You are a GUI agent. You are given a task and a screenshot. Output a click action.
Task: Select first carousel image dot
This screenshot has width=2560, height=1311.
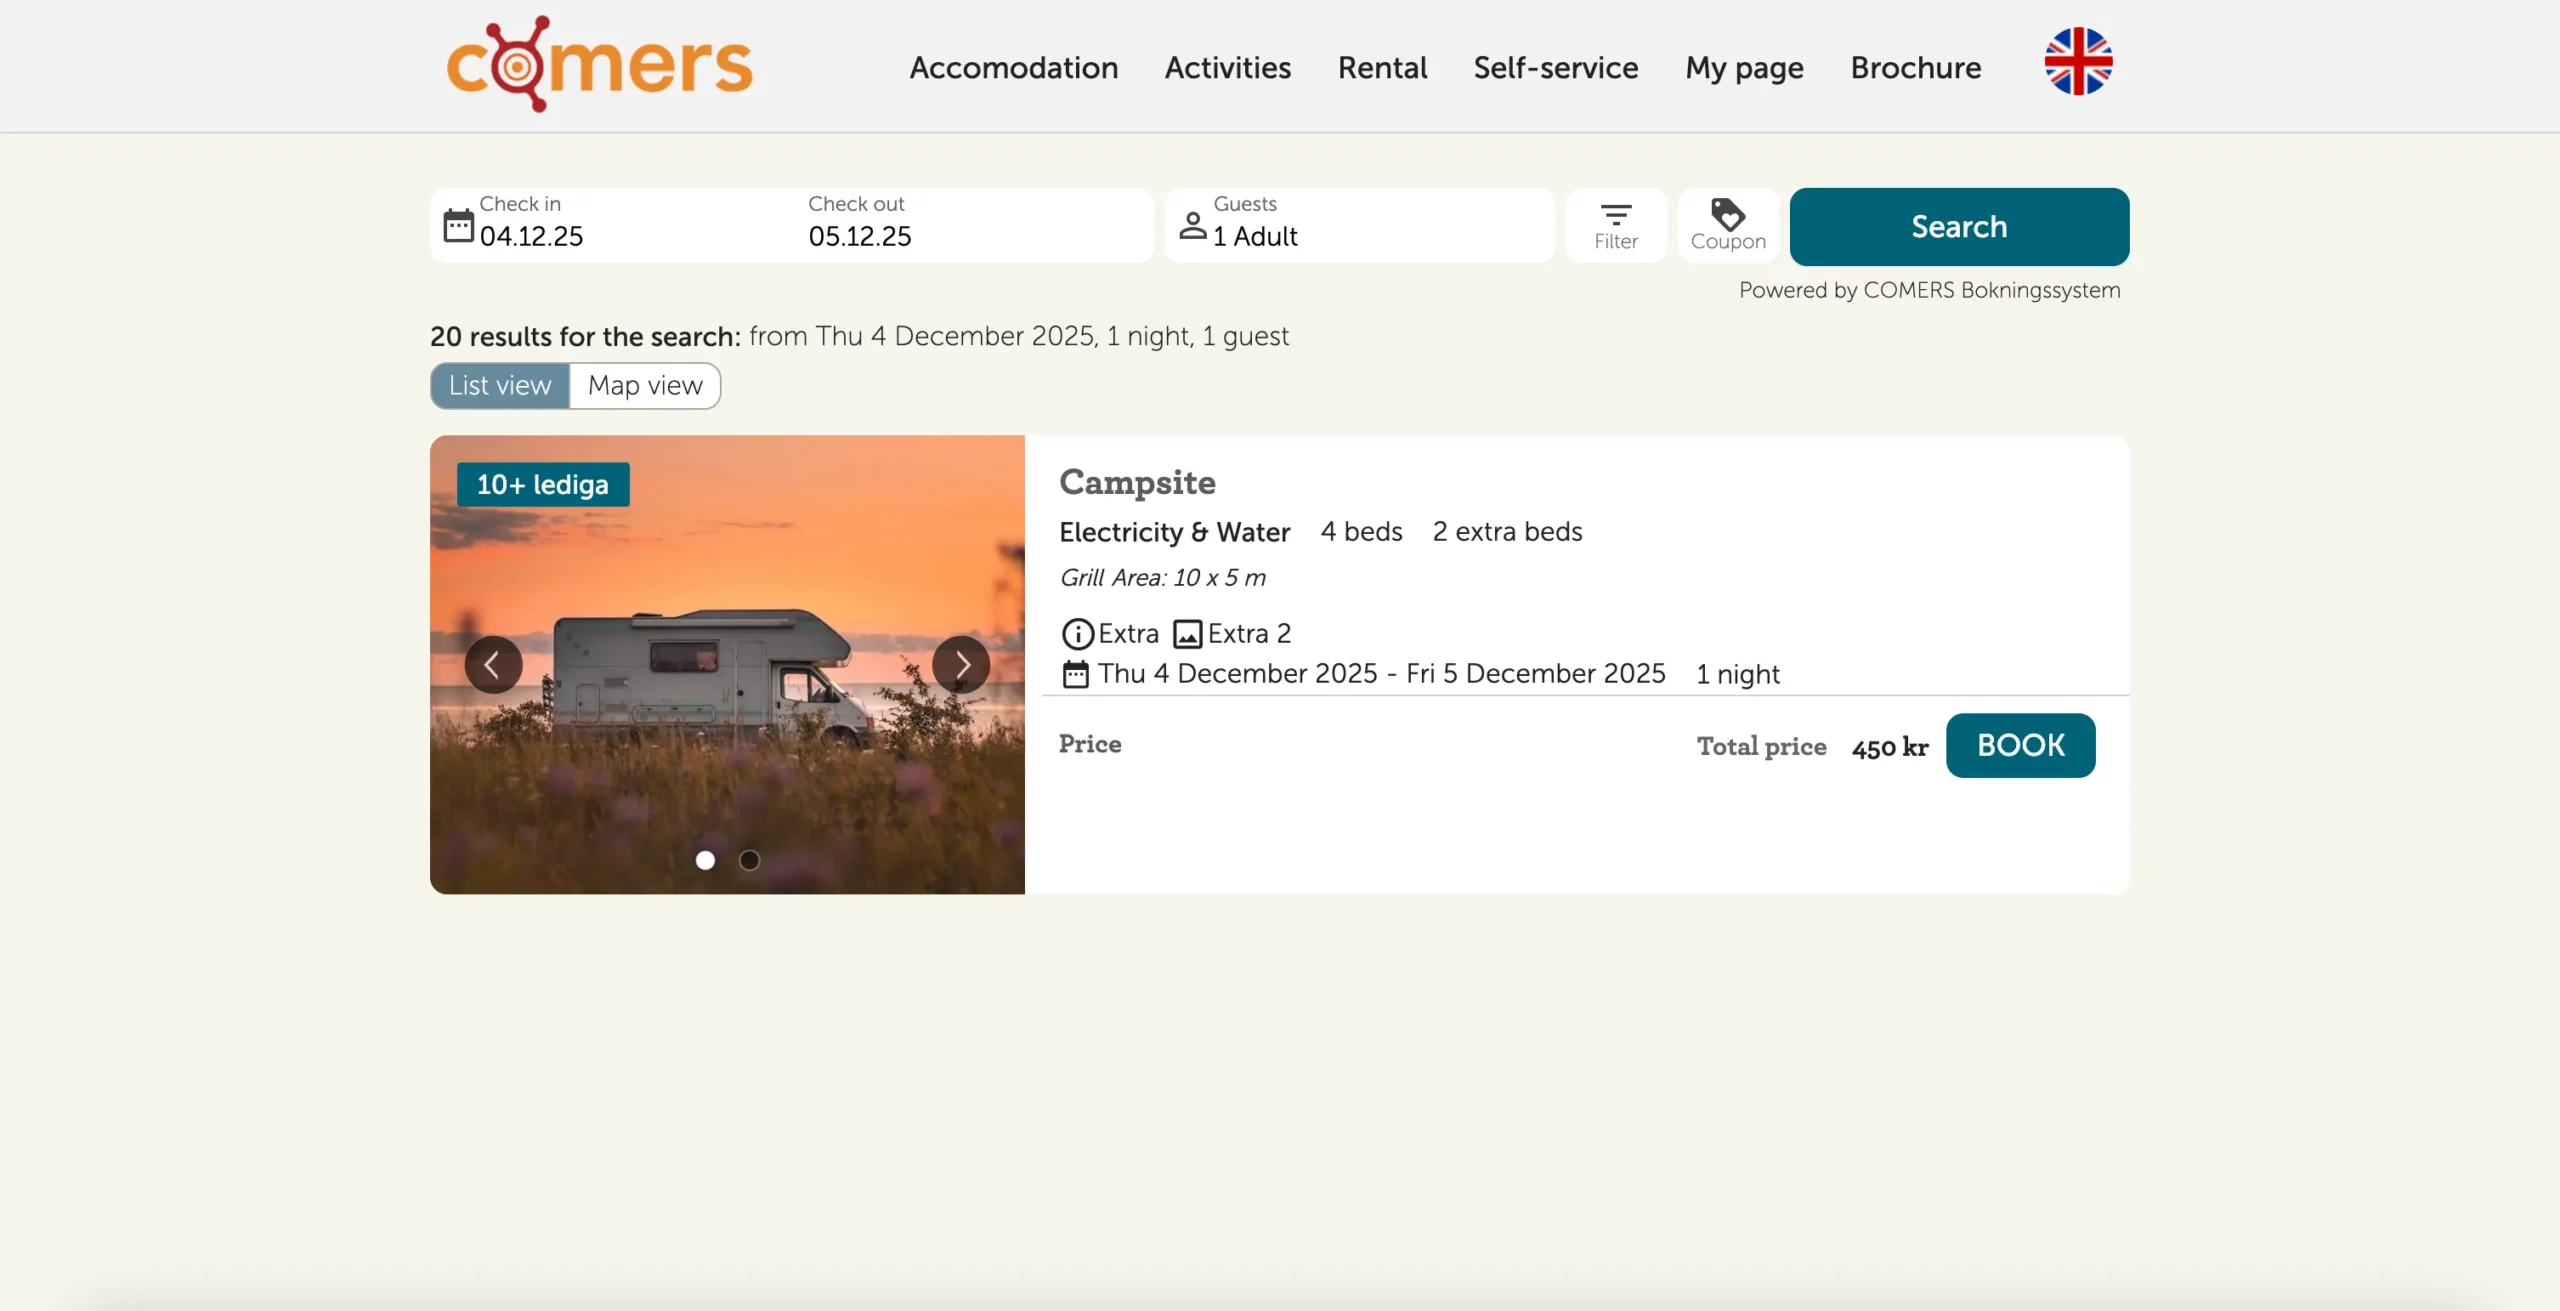[x=705, y=860]
